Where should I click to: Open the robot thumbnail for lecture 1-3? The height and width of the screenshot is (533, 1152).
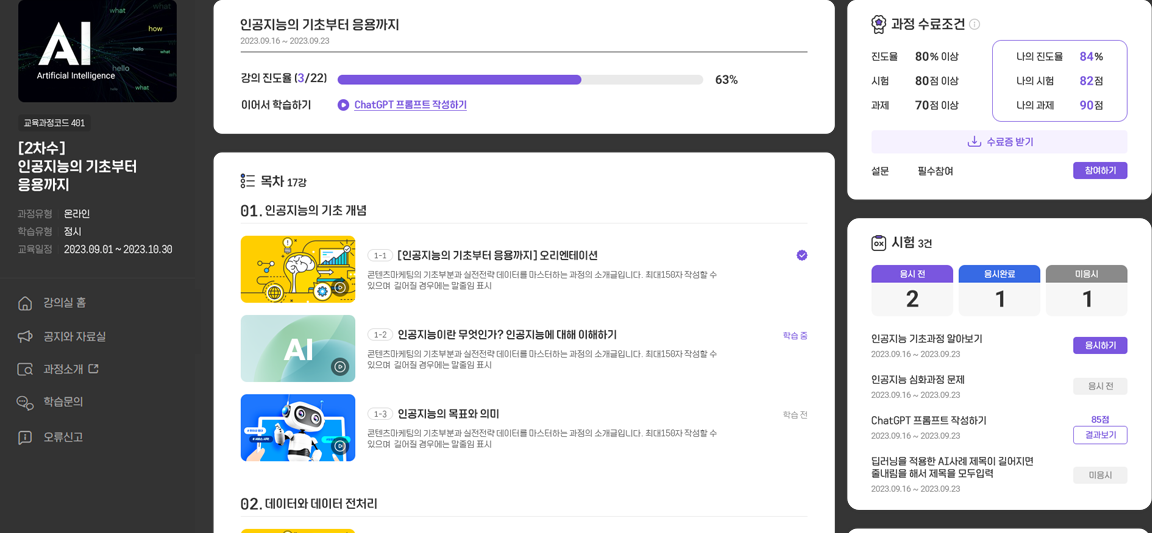(x=298, y=428)
